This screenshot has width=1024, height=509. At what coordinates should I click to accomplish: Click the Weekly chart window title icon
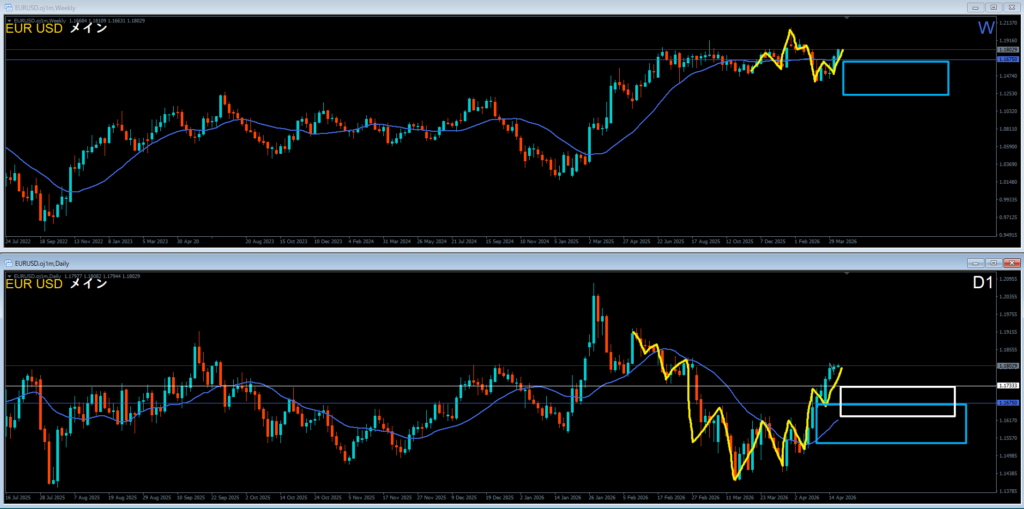point(8,7)
